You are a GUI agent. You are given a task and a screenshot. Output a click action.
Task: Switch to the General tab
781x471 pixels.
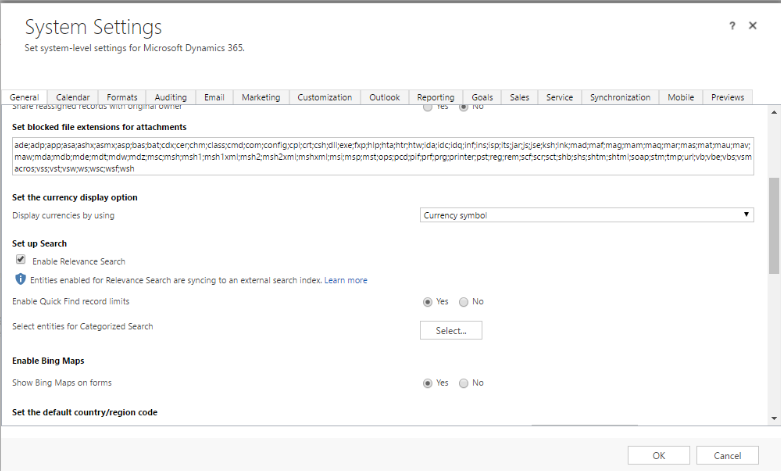coord(24,97)
